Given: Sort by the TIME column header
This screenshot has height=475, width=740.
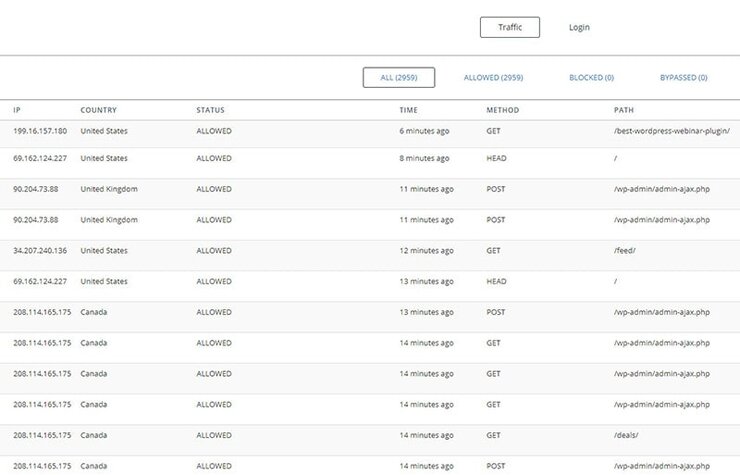Looking at the screenshot, I should pos(408,110).
